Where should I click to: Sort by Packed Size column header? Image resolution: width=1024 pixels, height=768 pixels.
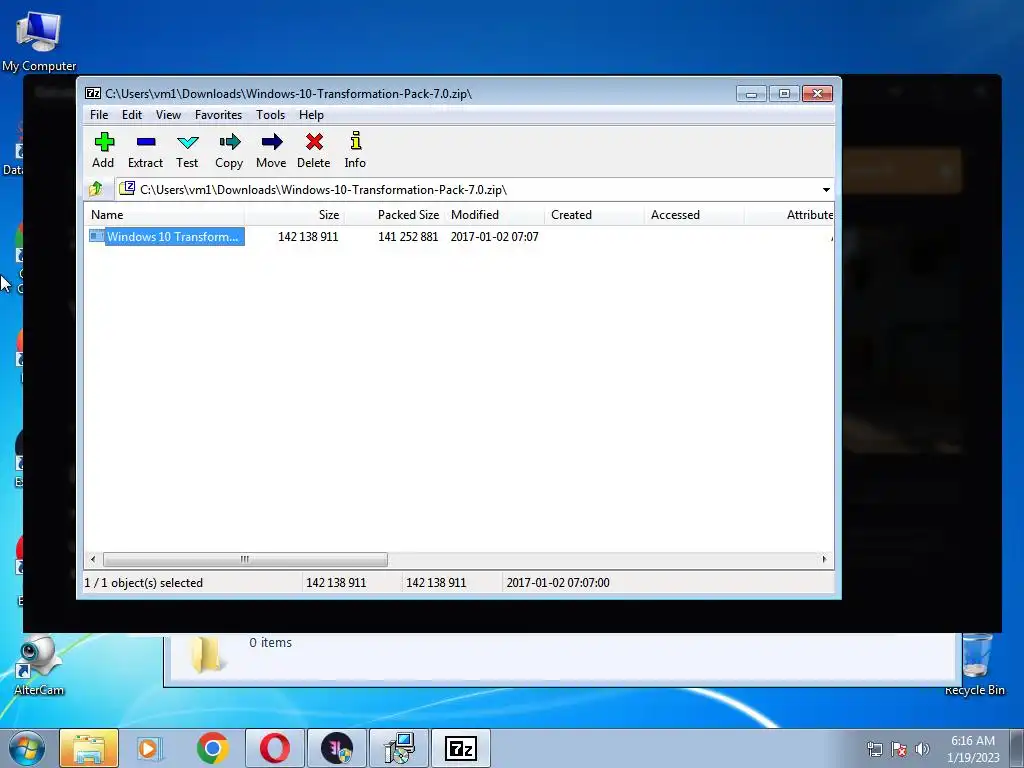[x=394, y=215]
